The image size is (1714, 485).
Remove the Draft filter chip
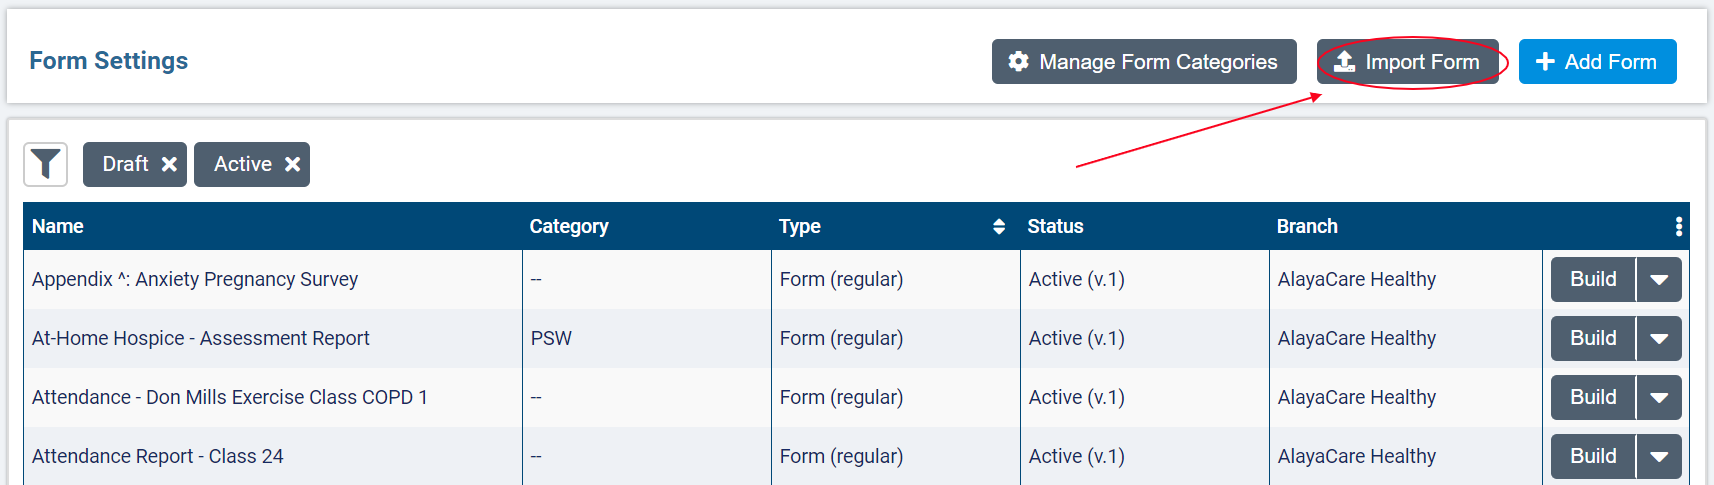[x=169, y=164]
